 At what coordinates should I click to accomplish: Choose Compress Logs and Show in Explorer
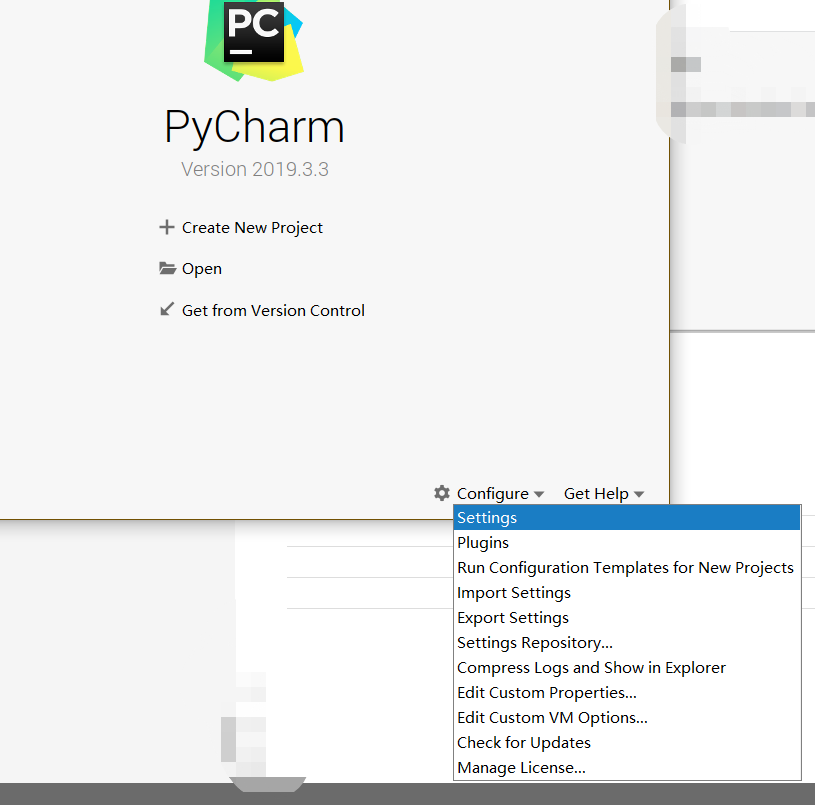(x=591, y=667)
